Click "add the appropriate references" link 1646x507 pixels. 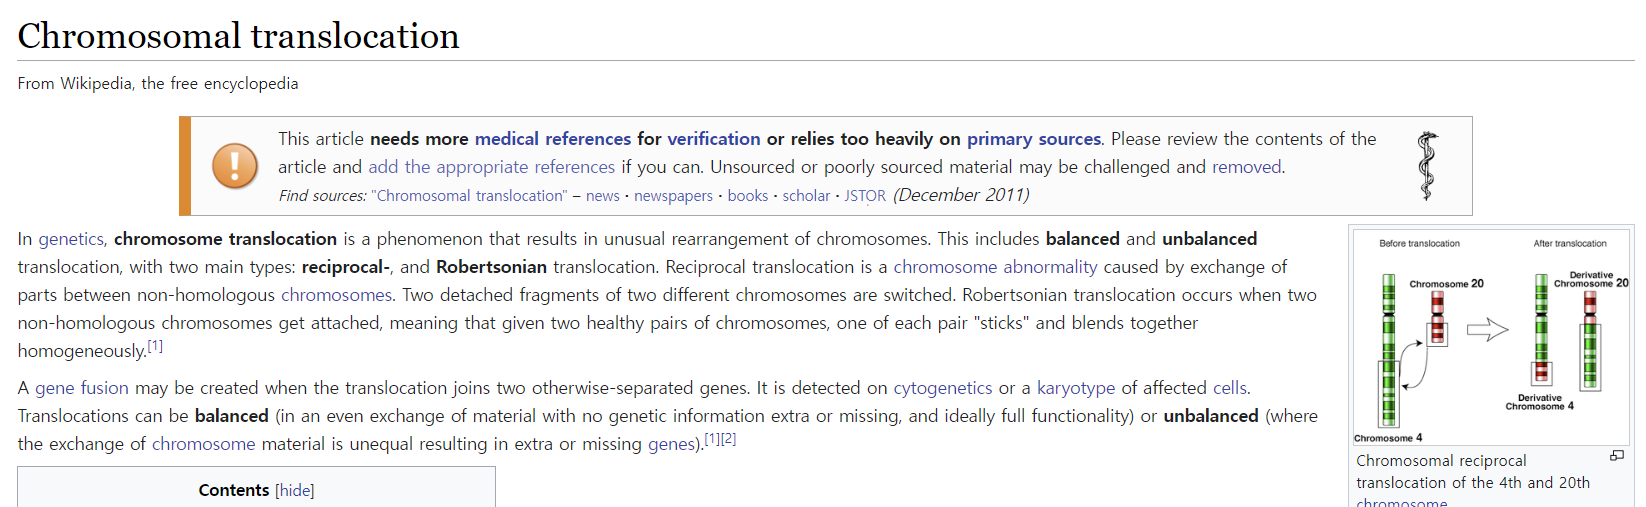(x=491, y=167)
